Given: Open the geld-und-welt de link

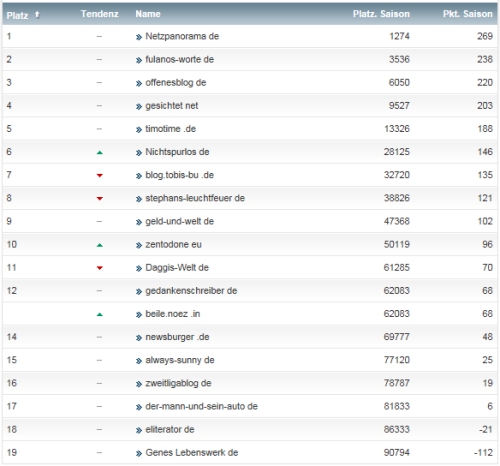Looking at the screenshot, I should [179, 221].
